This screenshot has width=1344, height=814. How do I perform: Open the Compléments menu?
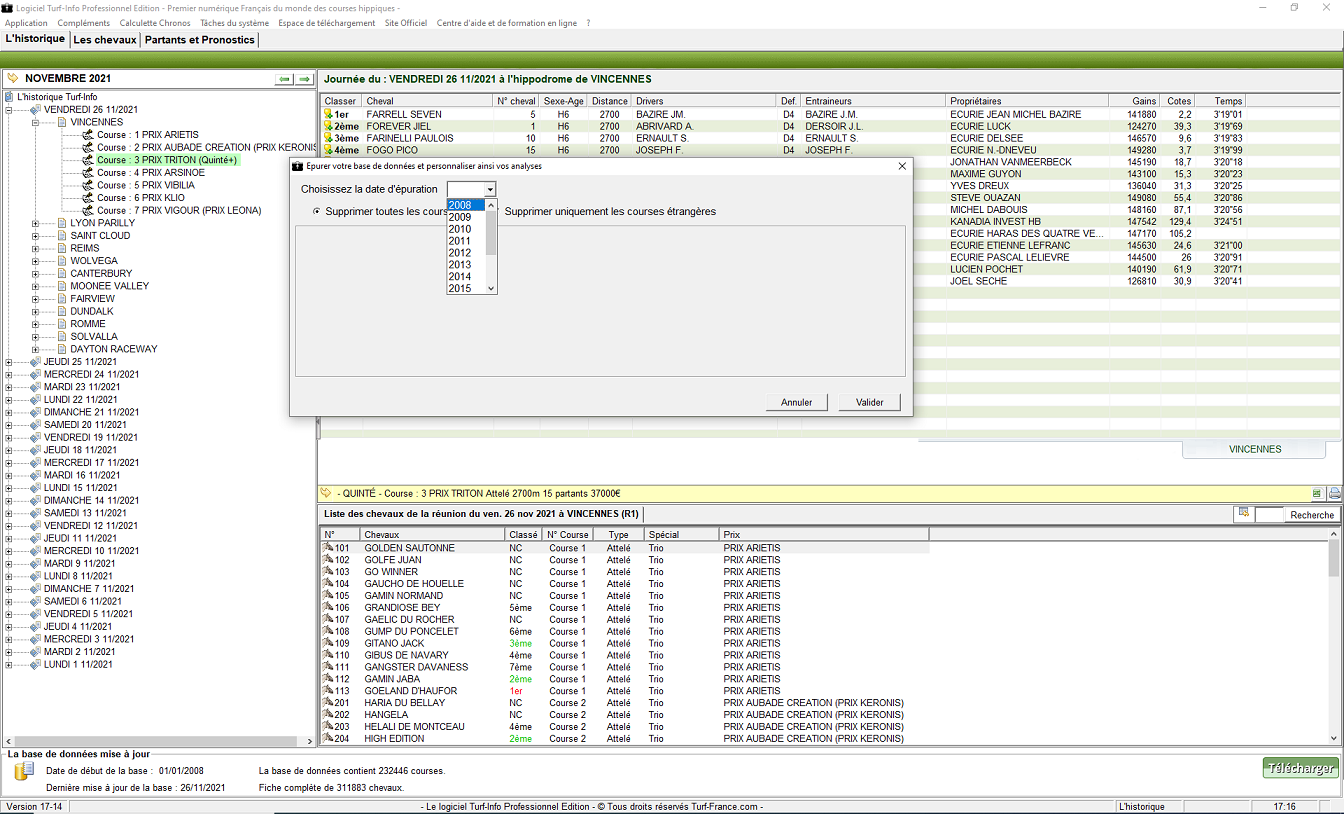[x=84, y=23]
